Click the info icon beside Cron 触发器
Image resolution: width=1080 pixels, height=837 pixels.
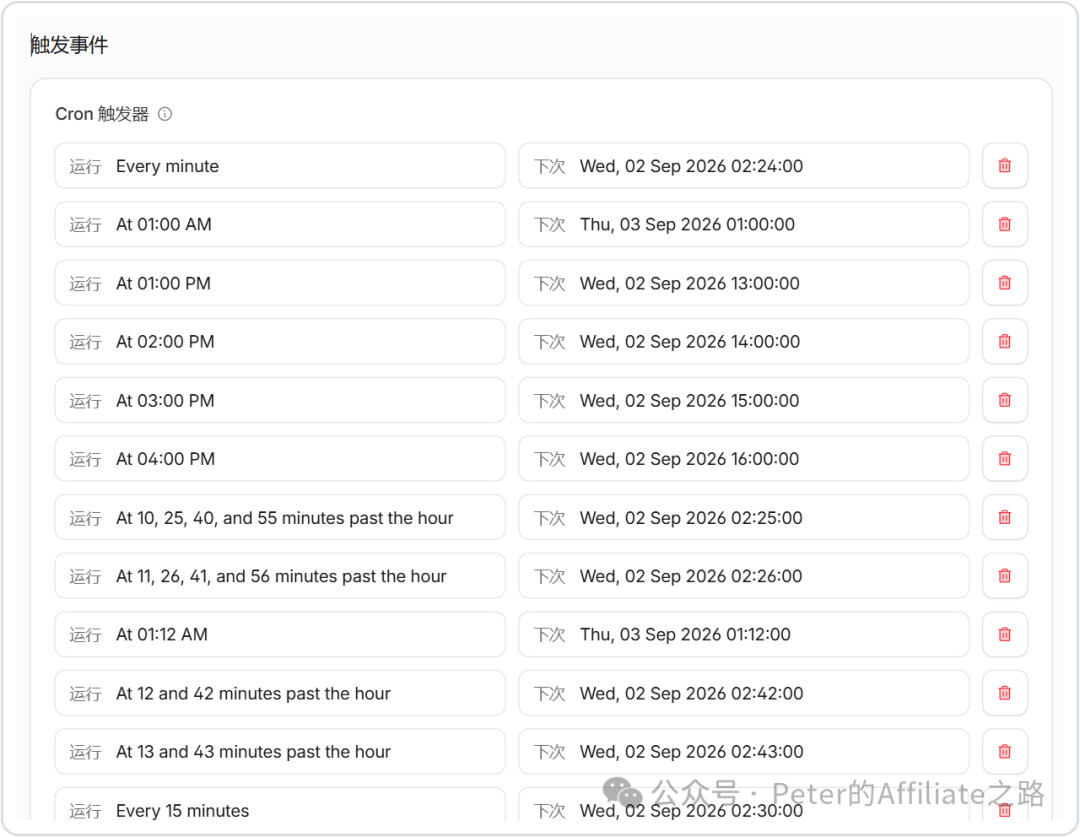click(x=165, y=114)
